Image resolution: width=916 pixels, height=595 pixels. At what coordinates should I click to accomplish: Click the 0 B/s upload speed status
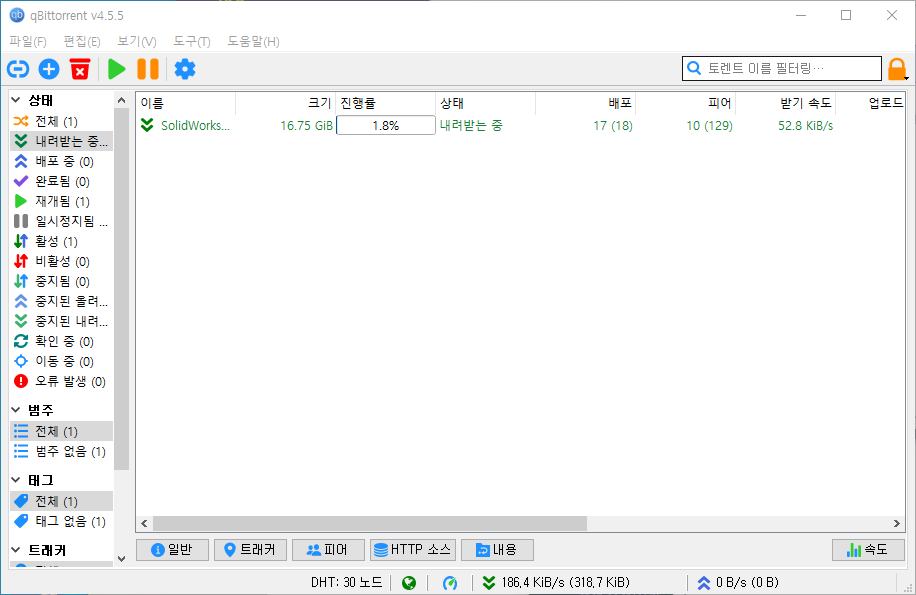[x=738, y=582]
